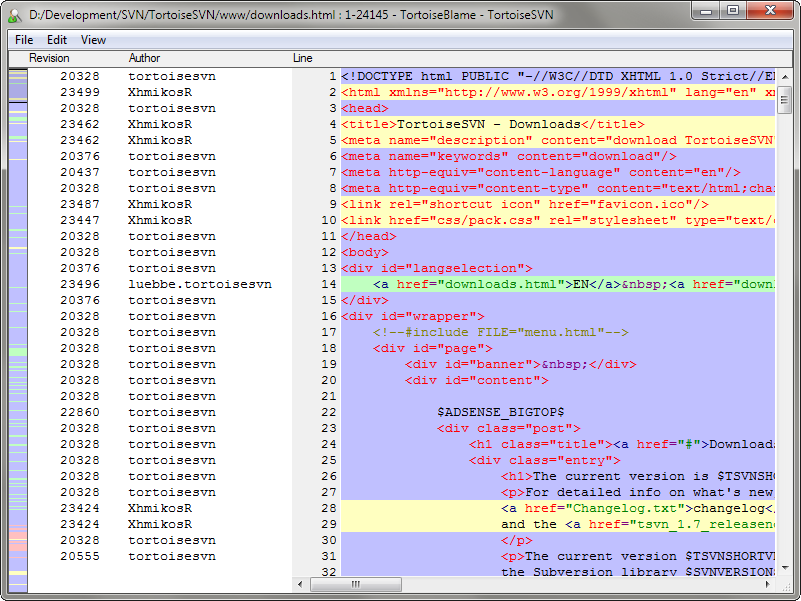Click the Revision column header
Image resolution: width=801 pixels, height=601 pixels.
pyautogui.click(x=49, y=58)
